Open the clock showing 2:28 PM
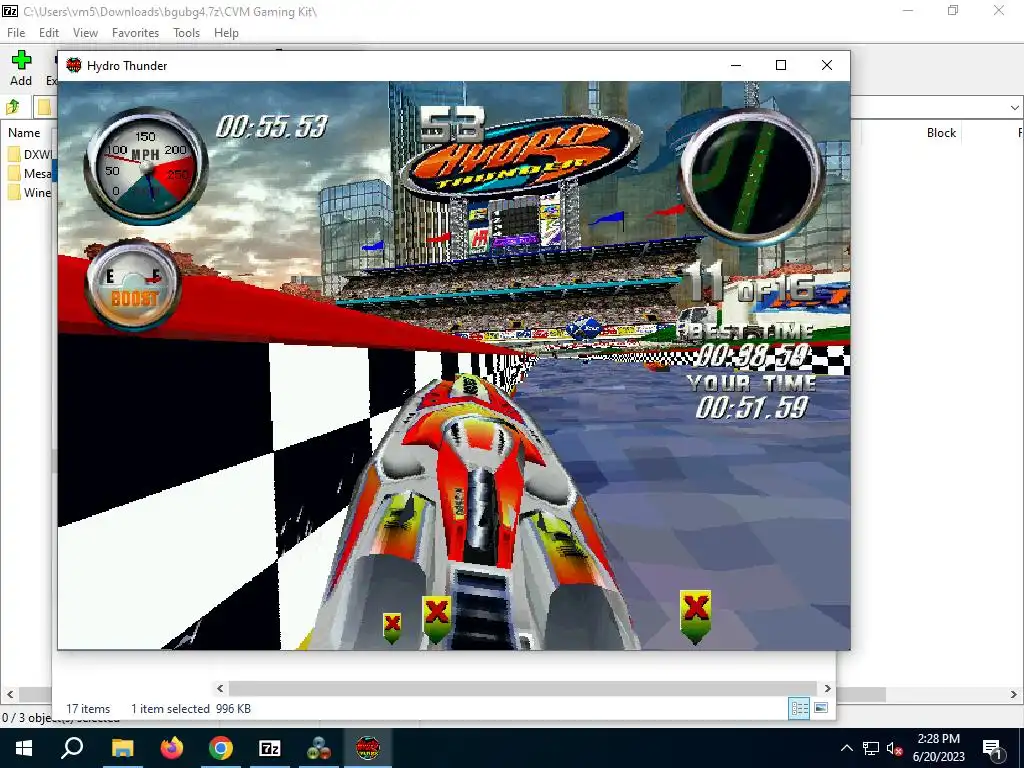1024x768 pixels. point(938,748)
